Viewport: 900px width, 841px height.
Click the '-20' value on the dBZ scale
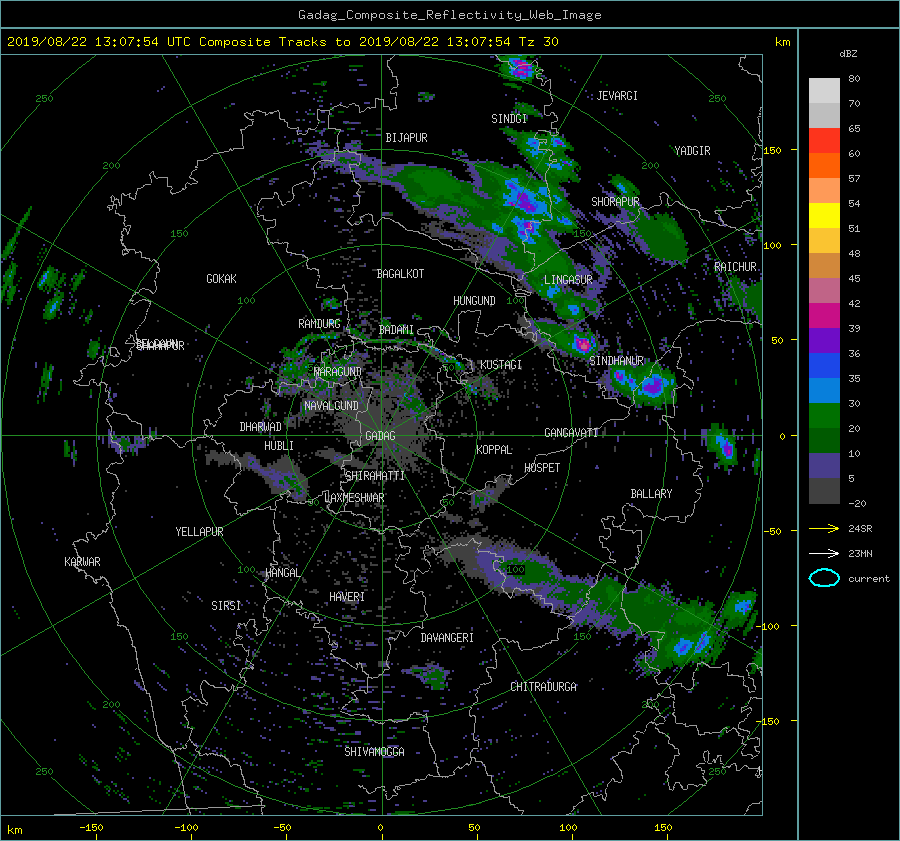click(857, 503)
